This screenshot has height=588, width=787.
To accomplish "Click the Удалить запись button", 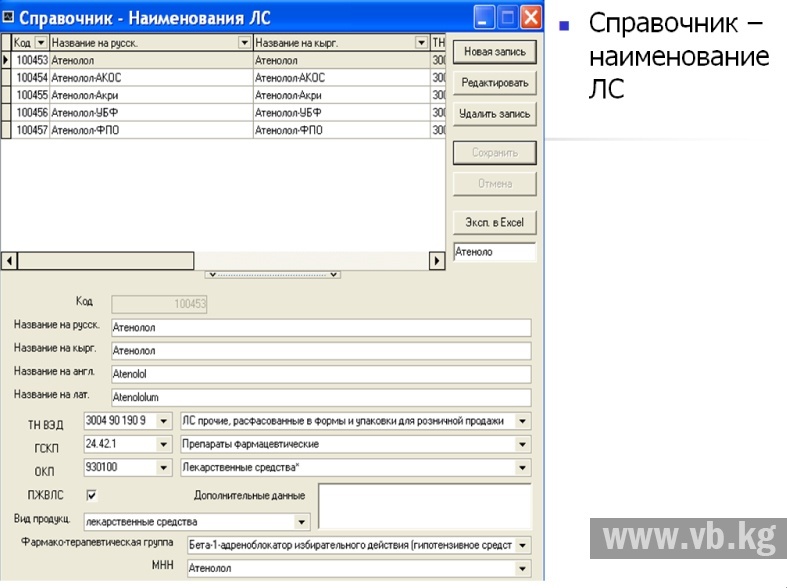I will click(x=494, y=114).
